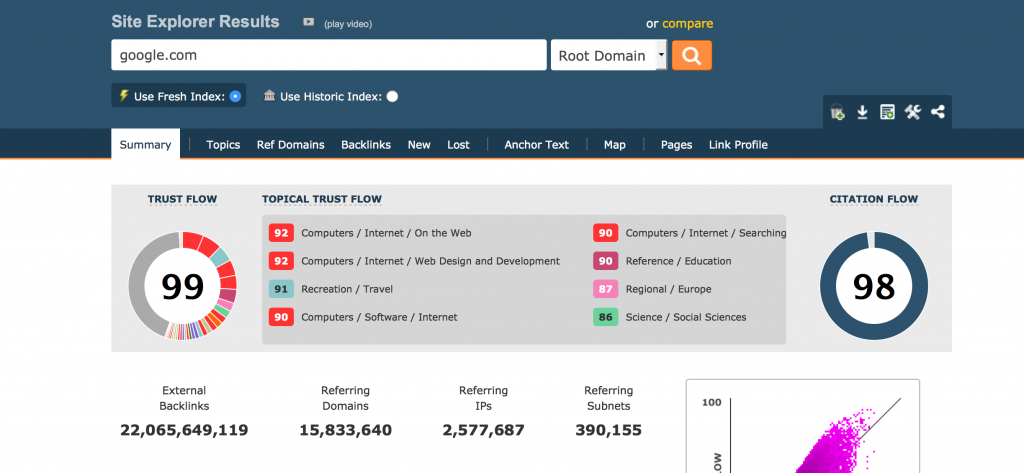Click Regional / Europe topic
Image resolution: width=1024 pixels, height=473 pixels.
[x=669, y=289]
